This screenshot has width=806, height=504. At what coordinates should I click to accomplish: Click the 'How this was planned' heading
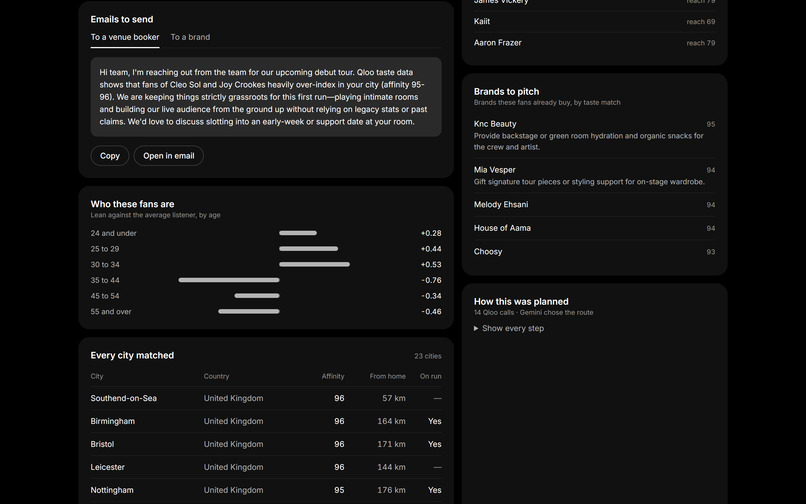[x=521, y=302]
